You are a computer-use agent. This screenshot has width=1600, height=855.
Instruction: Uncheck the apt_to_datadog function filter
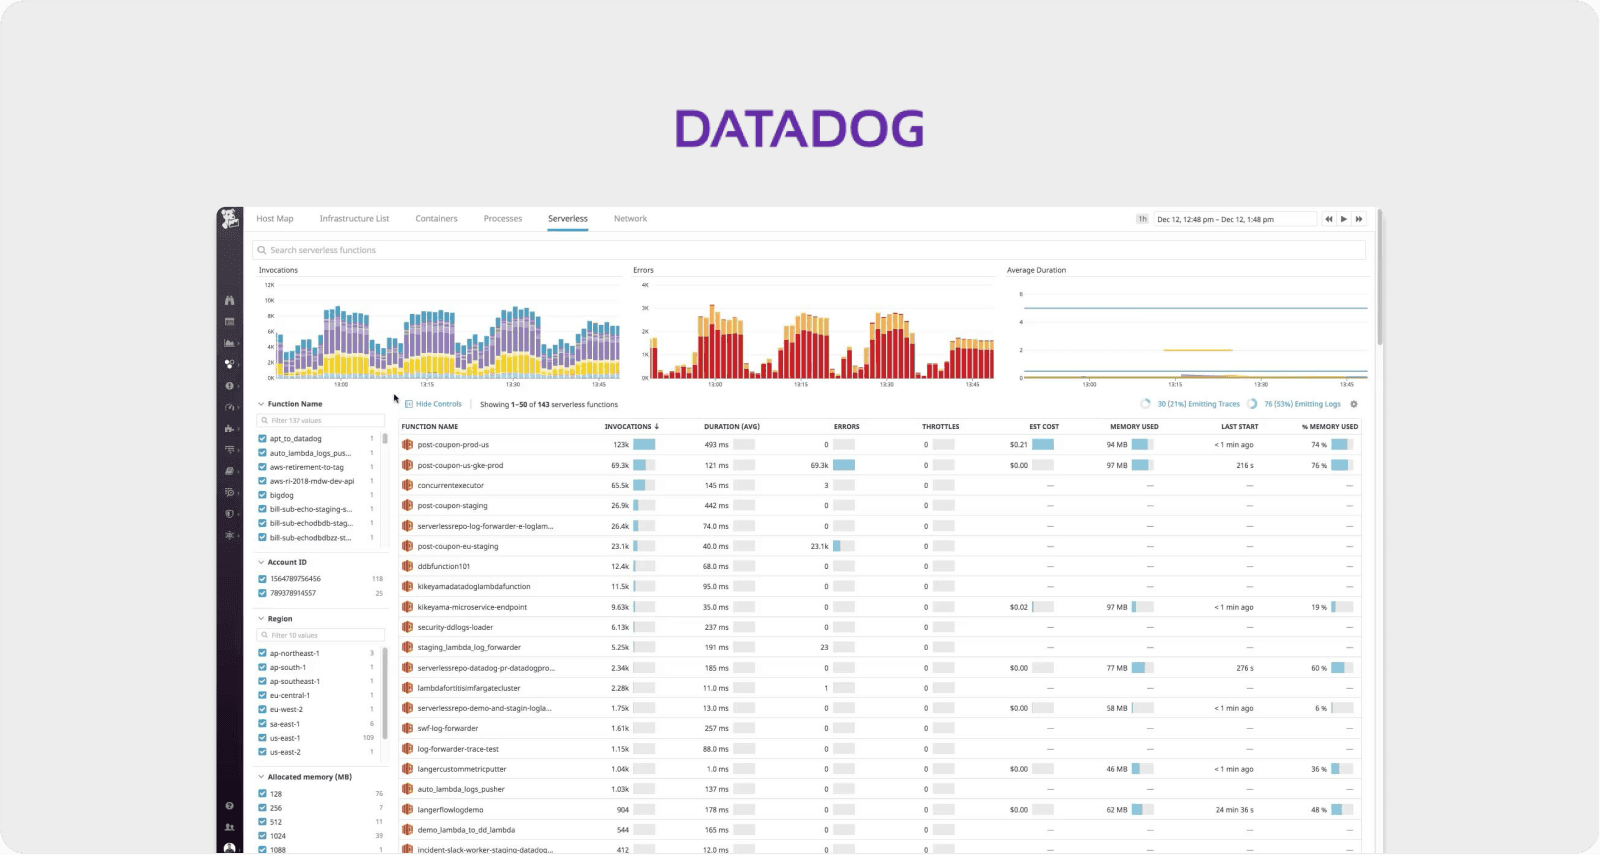tap(262, 438)
